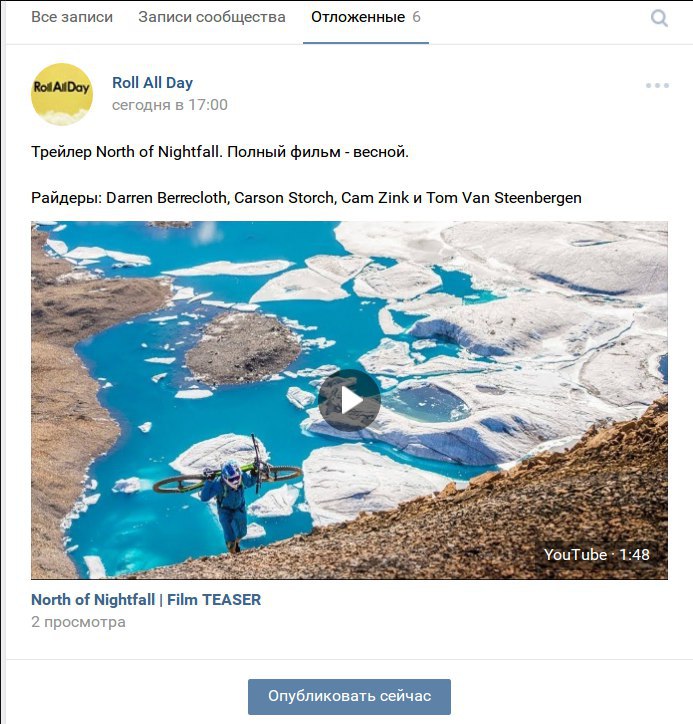
Task: Switch to the Все записи tab
Action: pos(72,17)
